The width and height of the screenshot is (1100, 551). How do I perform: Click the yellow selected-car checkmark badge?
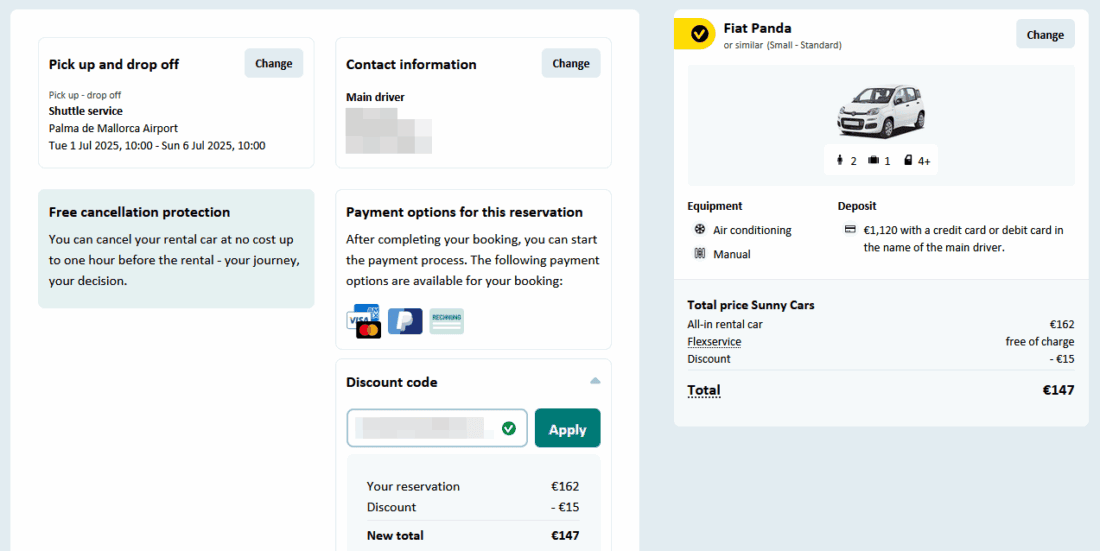[698, 34]
